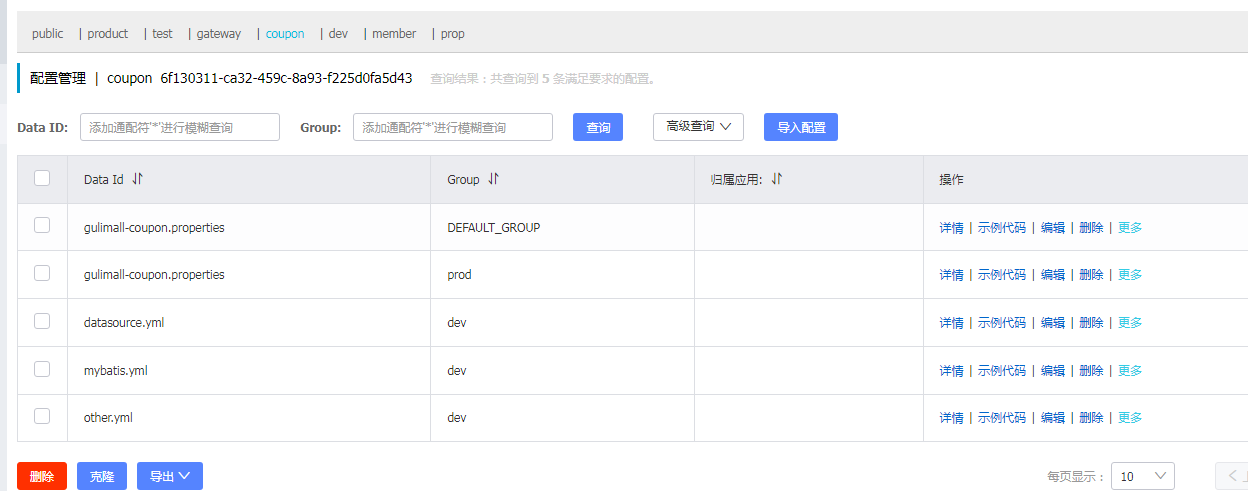Select the coupon namespace tab
The height and width of the screenshot is (491, 1248).
[285, 33]
